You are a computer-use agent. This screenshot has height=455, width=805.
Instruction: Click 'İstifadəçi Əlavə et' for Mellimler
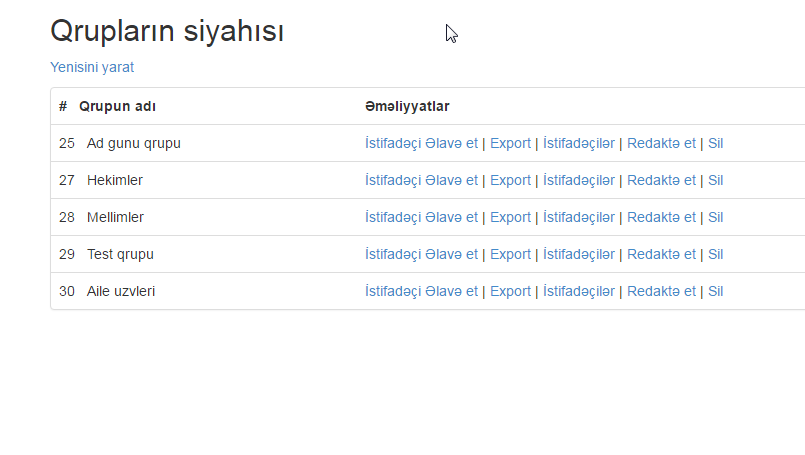tap(421, 217)
